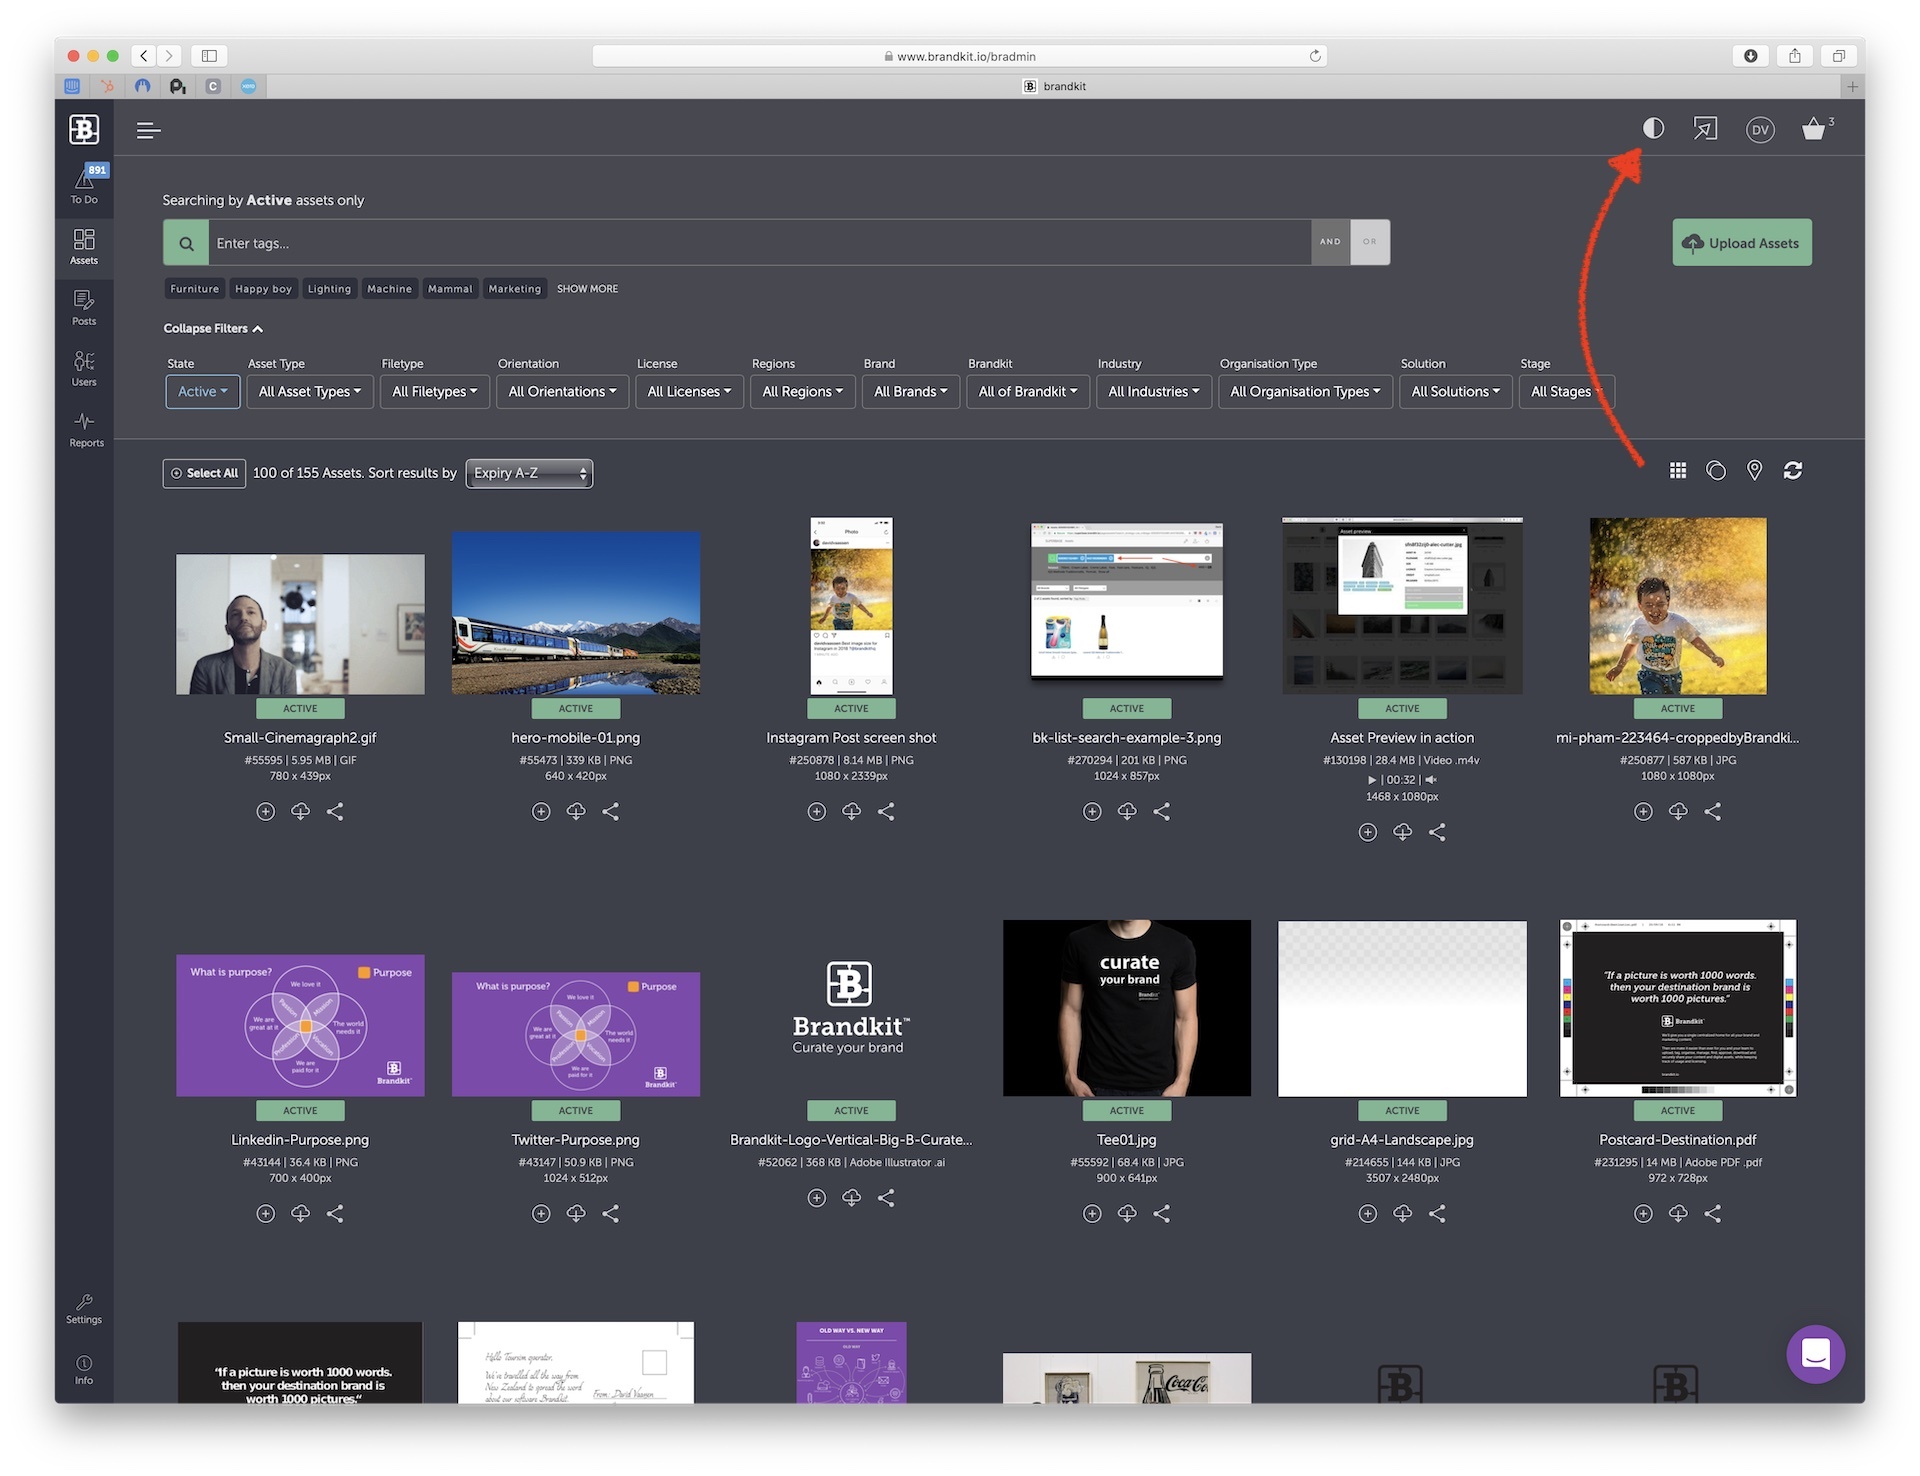1920x1476 pixels.
Task: Open the map location pin view
Action: click(x=1754, y=470)
